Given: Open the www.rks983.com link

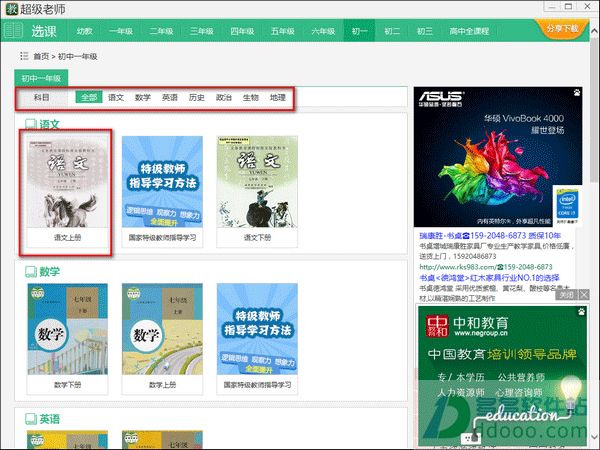Looking at the screenshot, I should coord(486,267).
